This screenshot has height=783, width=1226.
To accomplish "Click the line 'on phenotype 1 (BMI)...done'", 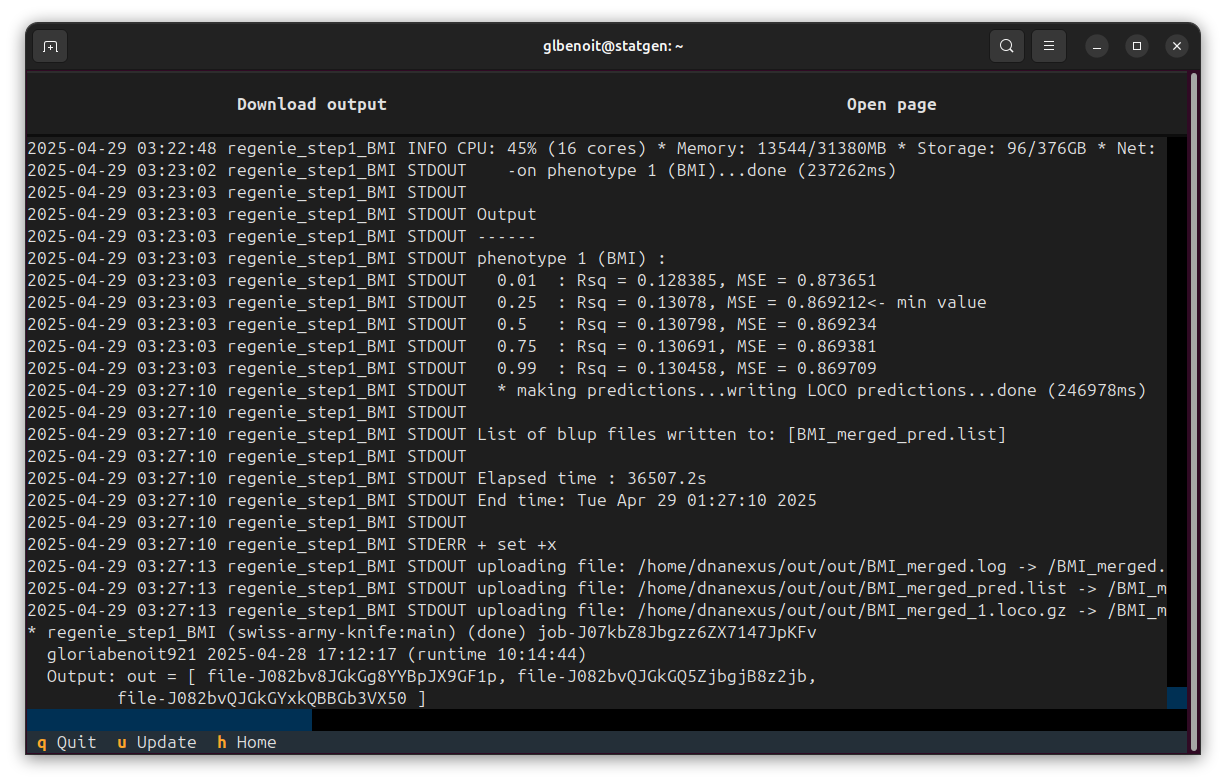I will [x=462, y=170].
